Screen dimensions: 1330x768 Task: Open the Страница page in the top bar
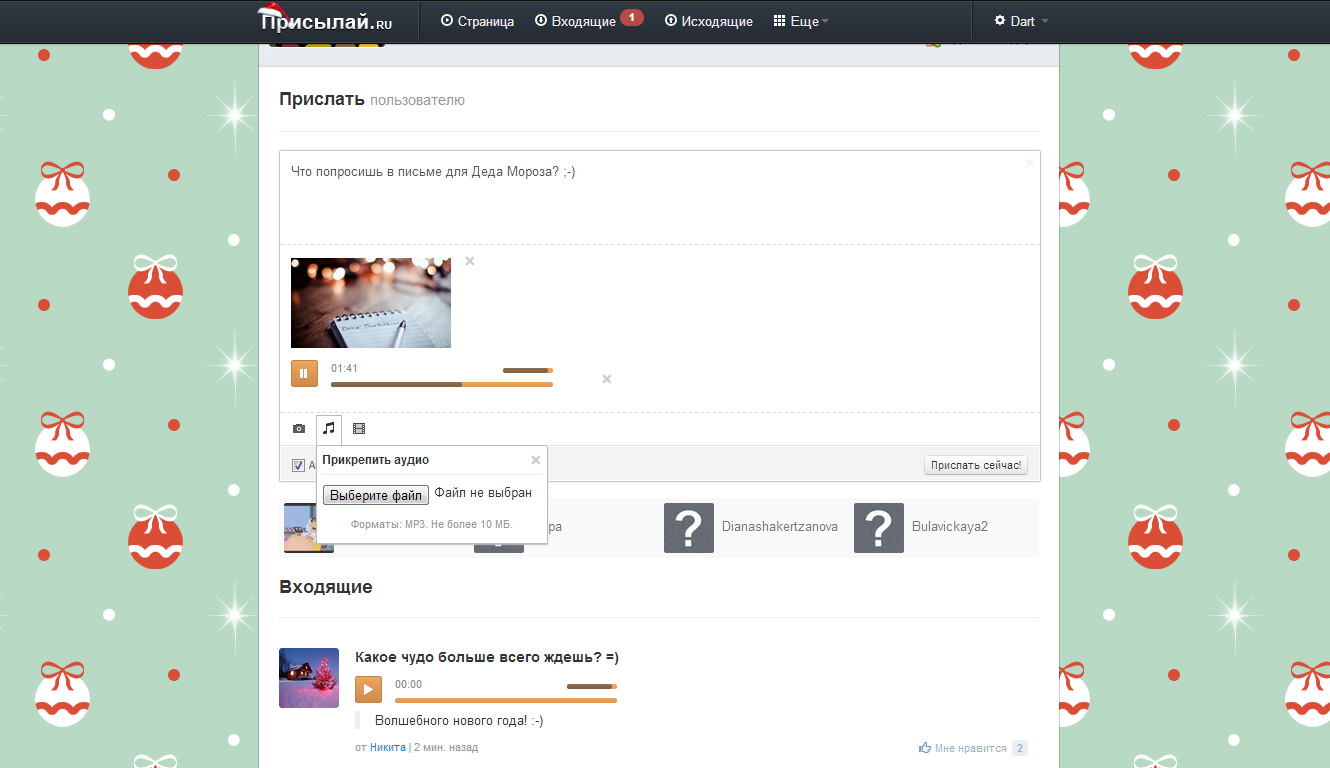click(477, 21)
